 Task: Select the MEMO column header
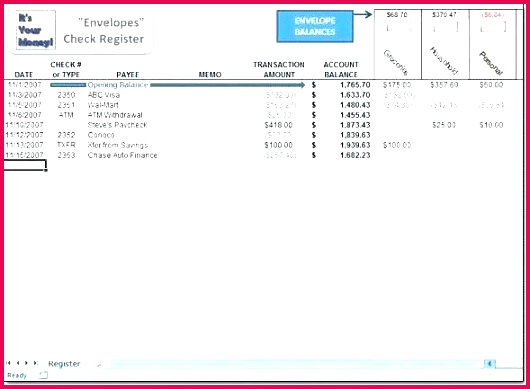[210, 74]
